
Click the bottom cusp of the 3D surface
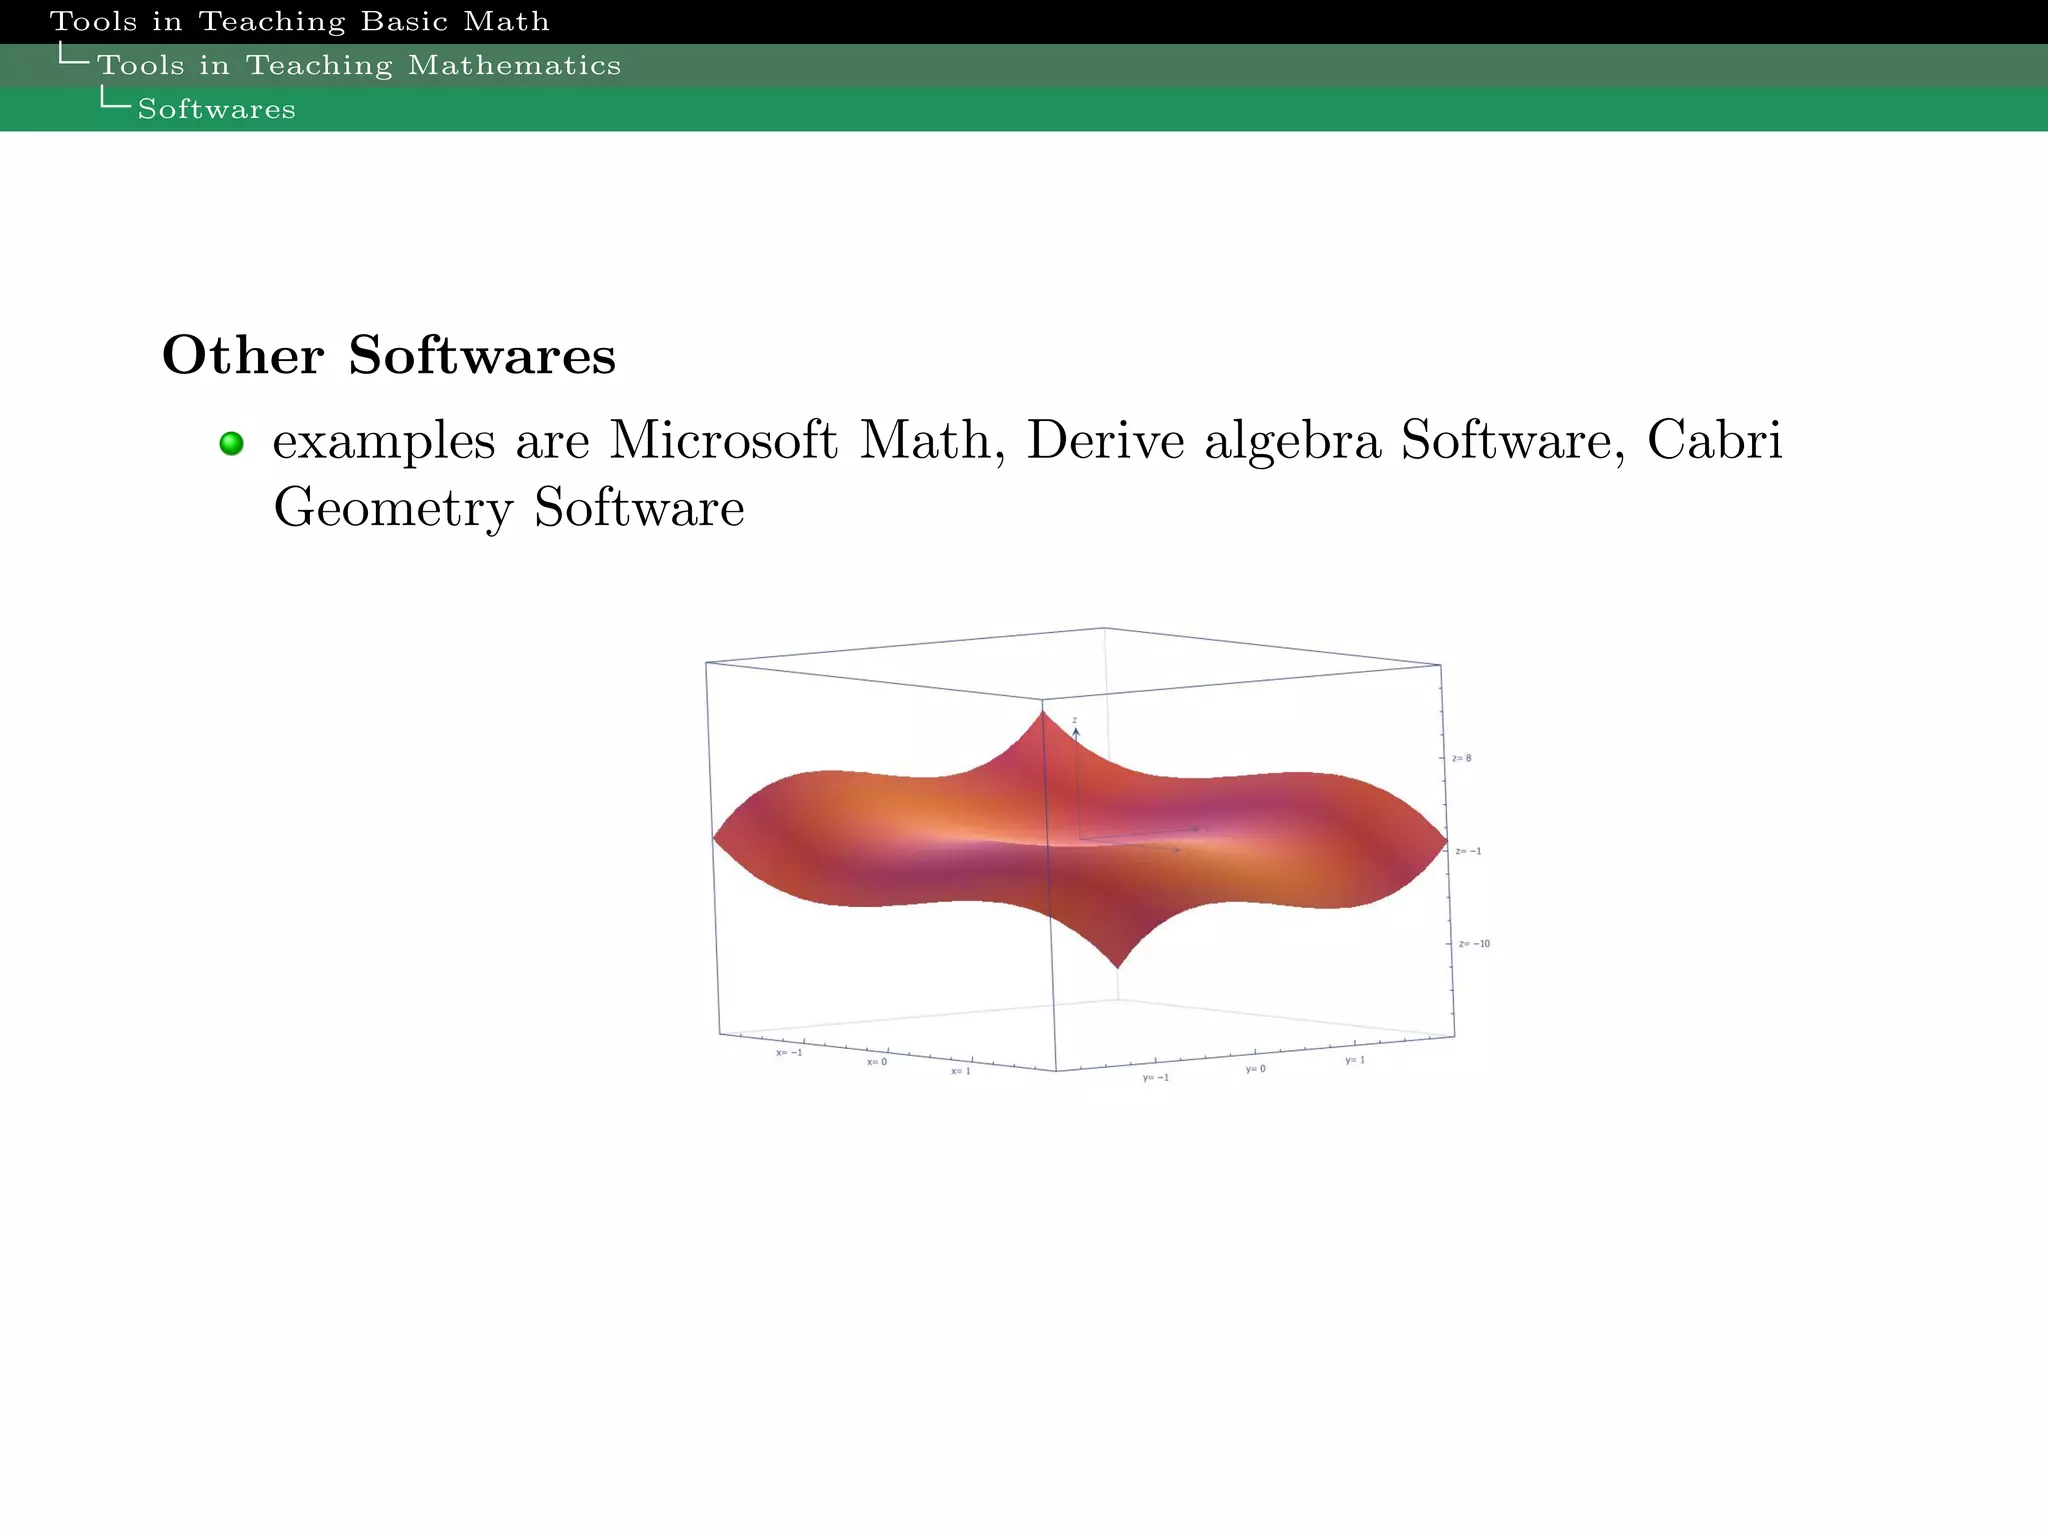1117,965
